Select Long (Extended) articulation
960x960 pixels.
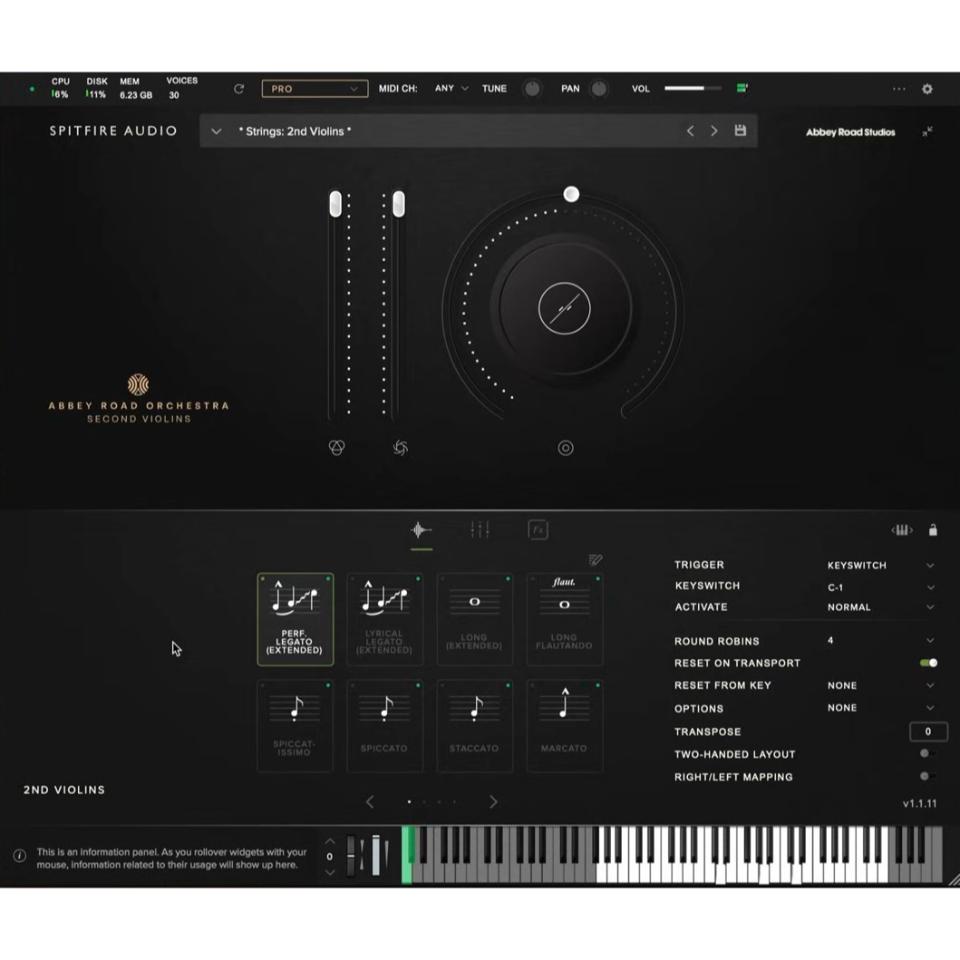tap(474, 619)
